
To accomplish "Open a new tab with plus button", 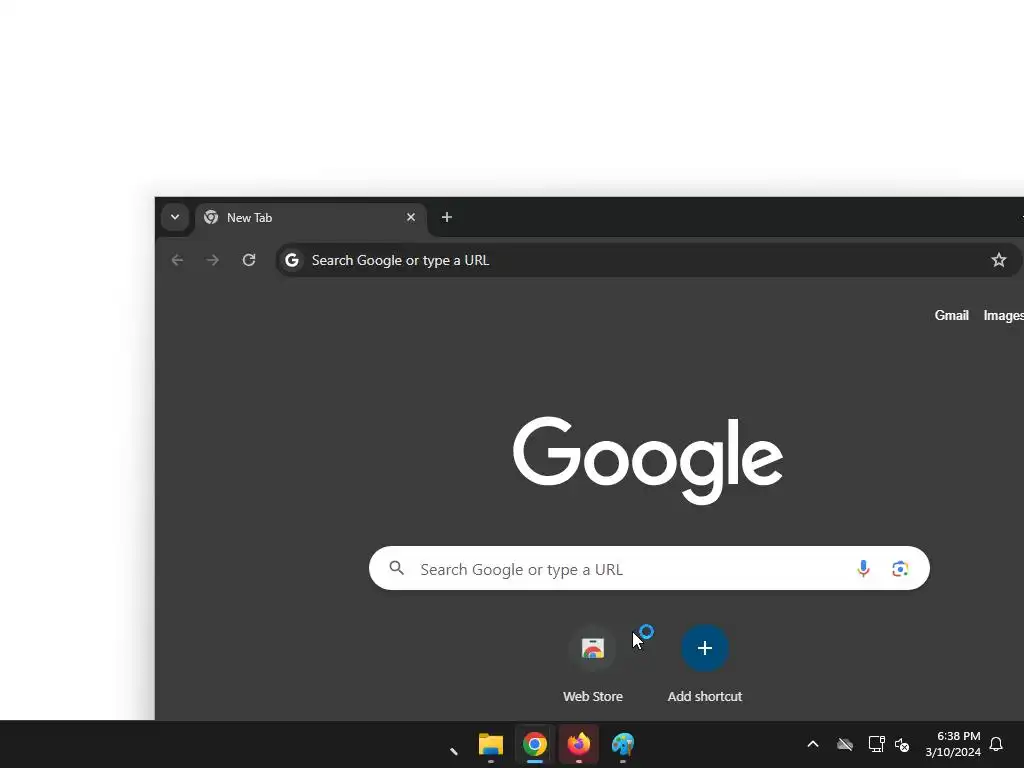I will pyautogui.click(x=447, y=217).
